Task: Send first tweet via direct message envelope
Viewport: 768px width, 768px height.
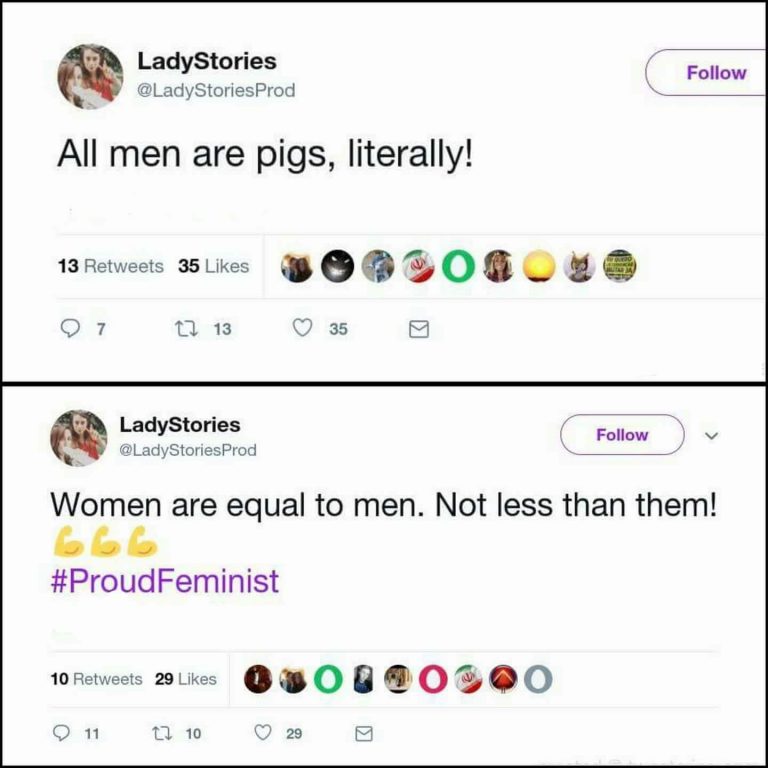Action: click(420, 329)
